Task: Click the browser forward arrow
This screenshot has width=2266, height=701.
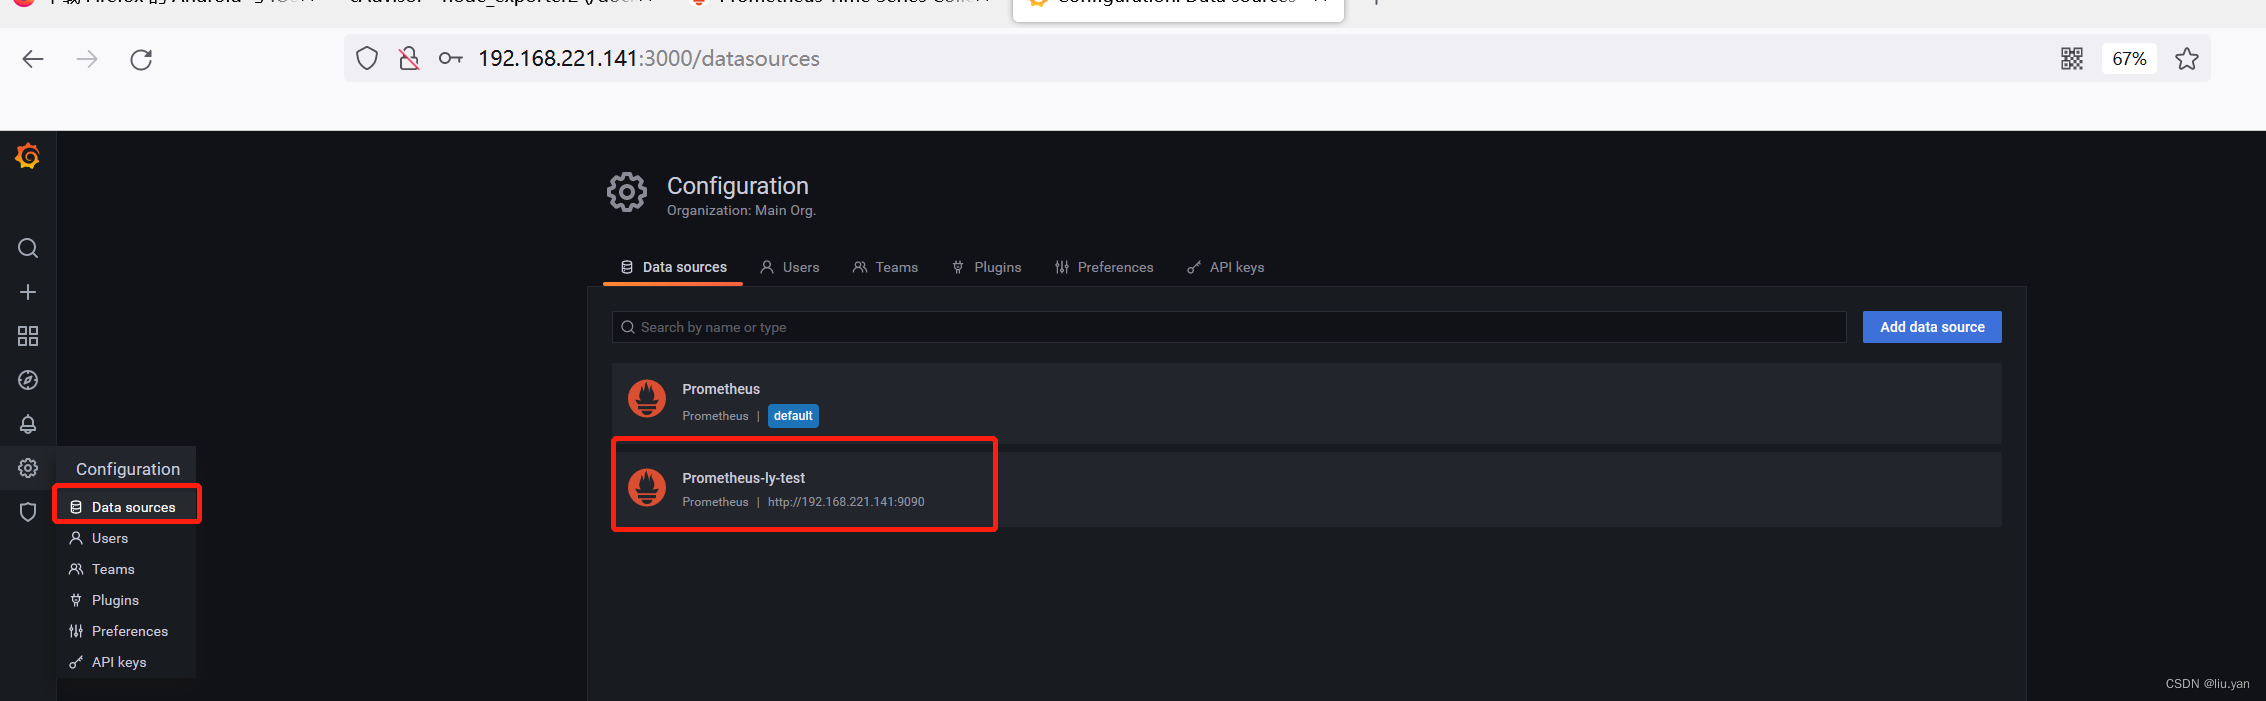Action: [x=87, y=59]
